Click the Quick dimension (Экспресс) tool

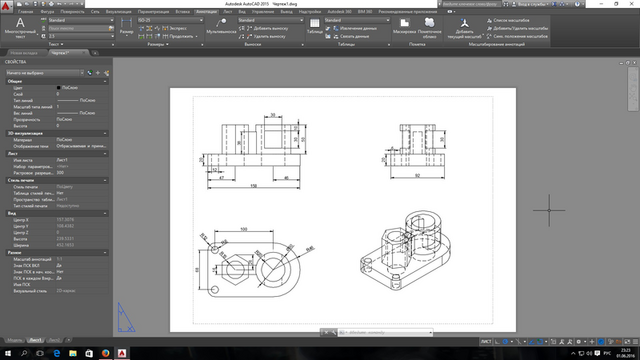coord(175,28)
